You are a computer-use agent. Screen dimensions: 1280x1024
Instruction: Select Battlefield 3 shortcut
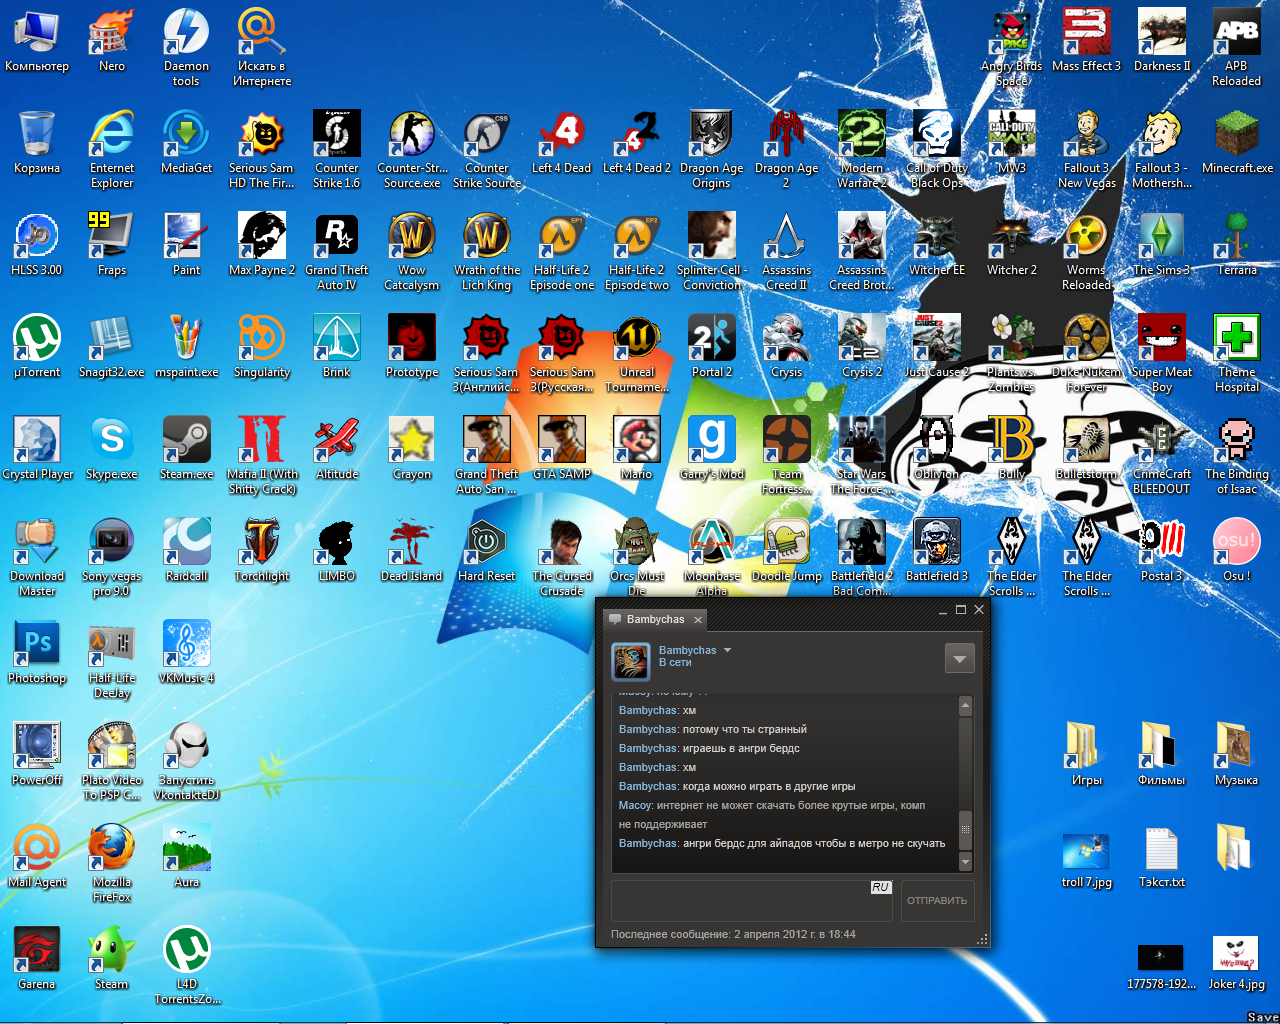tap(937, 550)
